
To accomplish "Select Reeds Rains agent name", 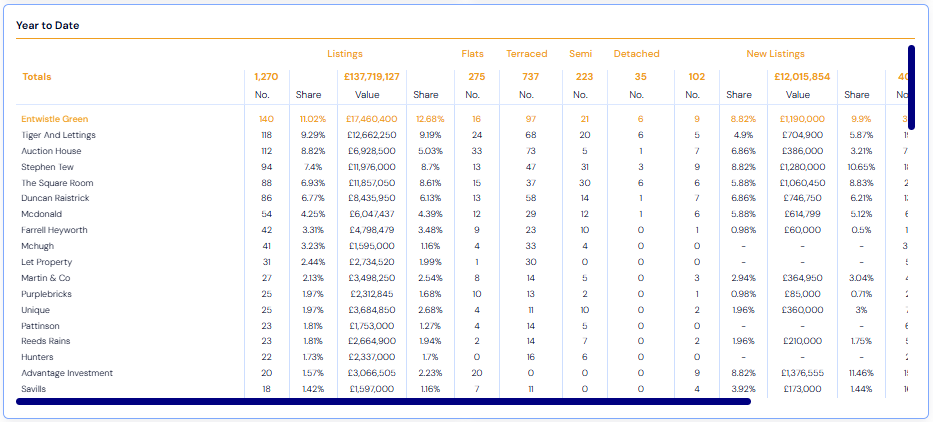I will (46, 341).
